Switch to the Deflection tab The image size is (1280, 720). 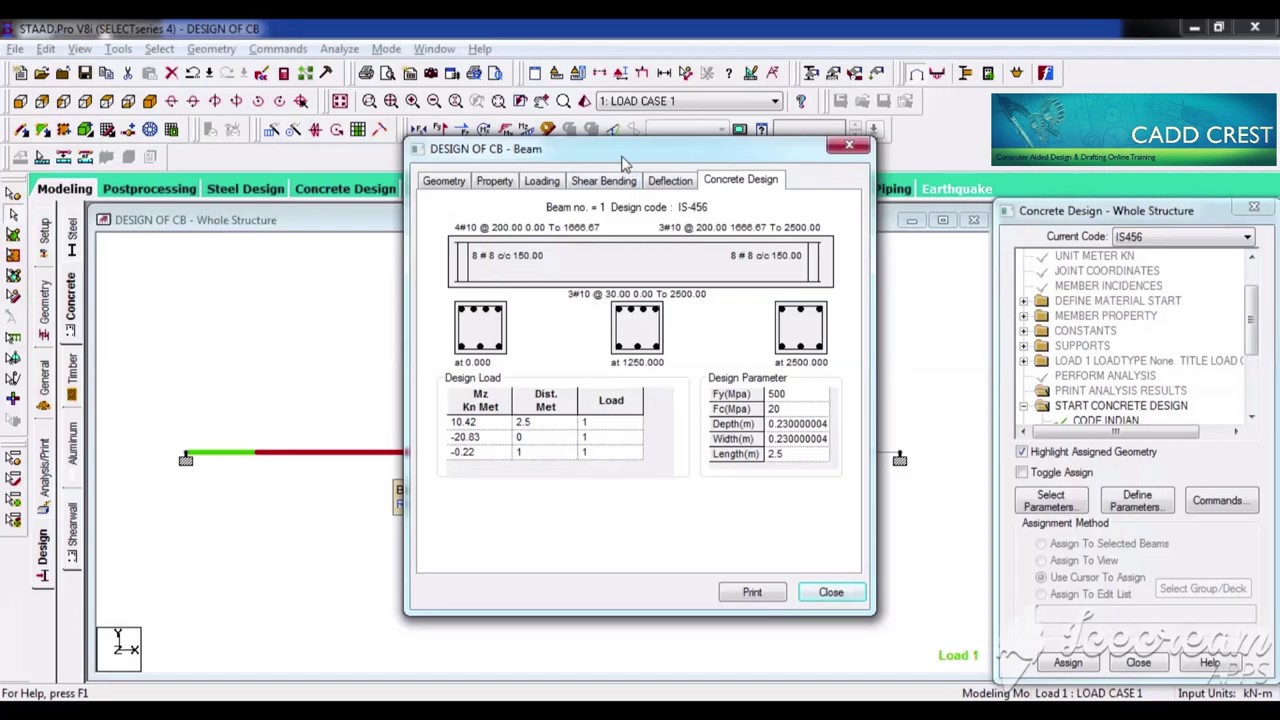pyautogui.click(x=670, y=181)
